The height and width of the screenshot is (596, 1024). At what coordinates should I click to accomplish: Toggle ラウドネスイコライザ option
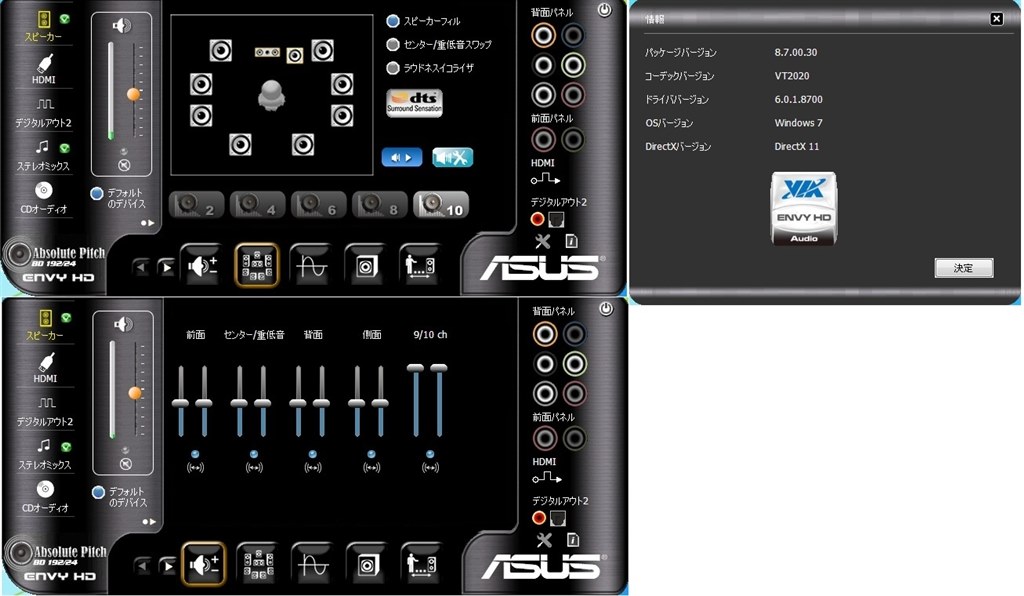coord(392,67)
